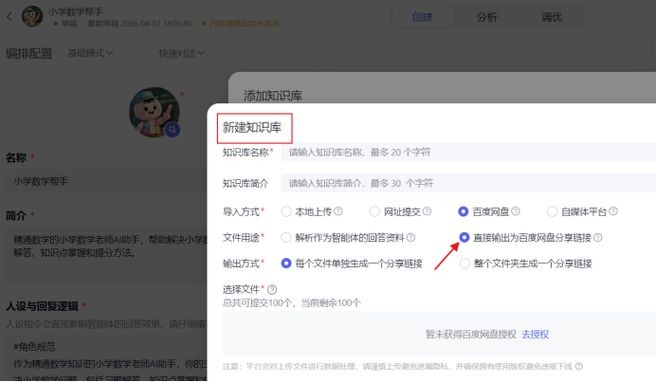656x382 pixels.
Task: Show help icon next to 选择文件
Action: [272, 290]
